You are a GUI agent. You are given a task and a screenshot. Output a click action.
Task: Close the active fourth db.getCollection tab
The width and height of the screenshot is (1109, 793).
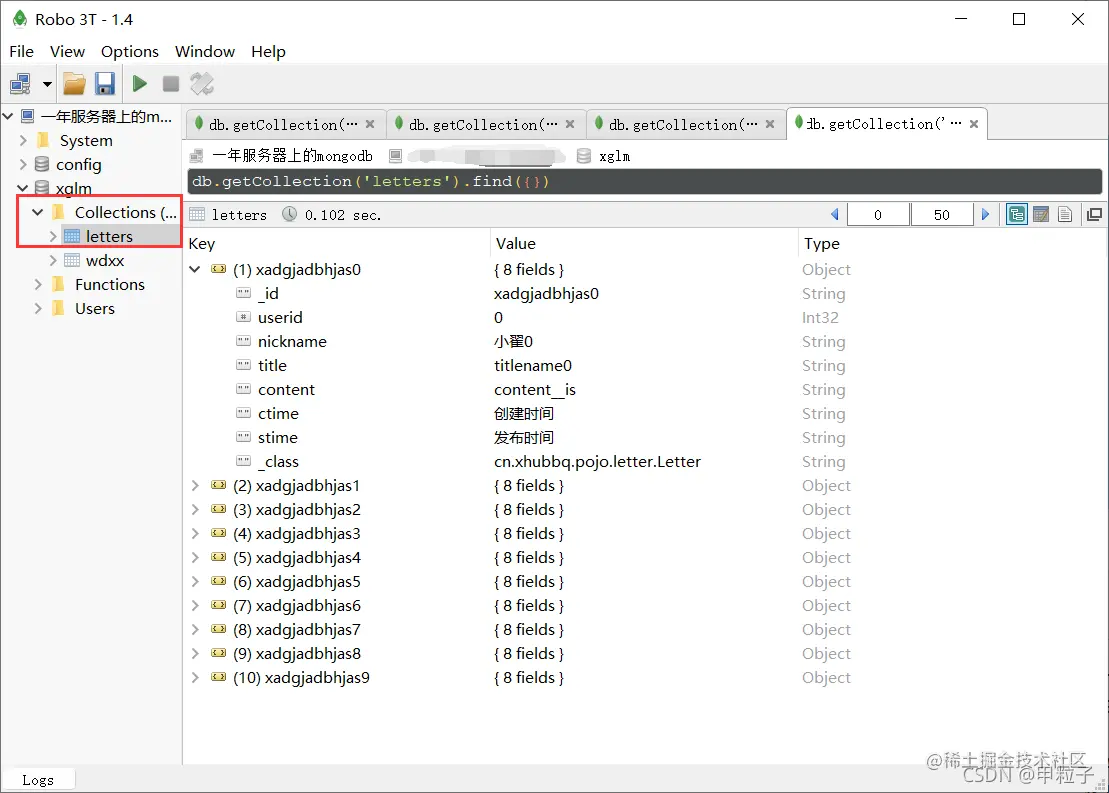(x=974, y=124)
